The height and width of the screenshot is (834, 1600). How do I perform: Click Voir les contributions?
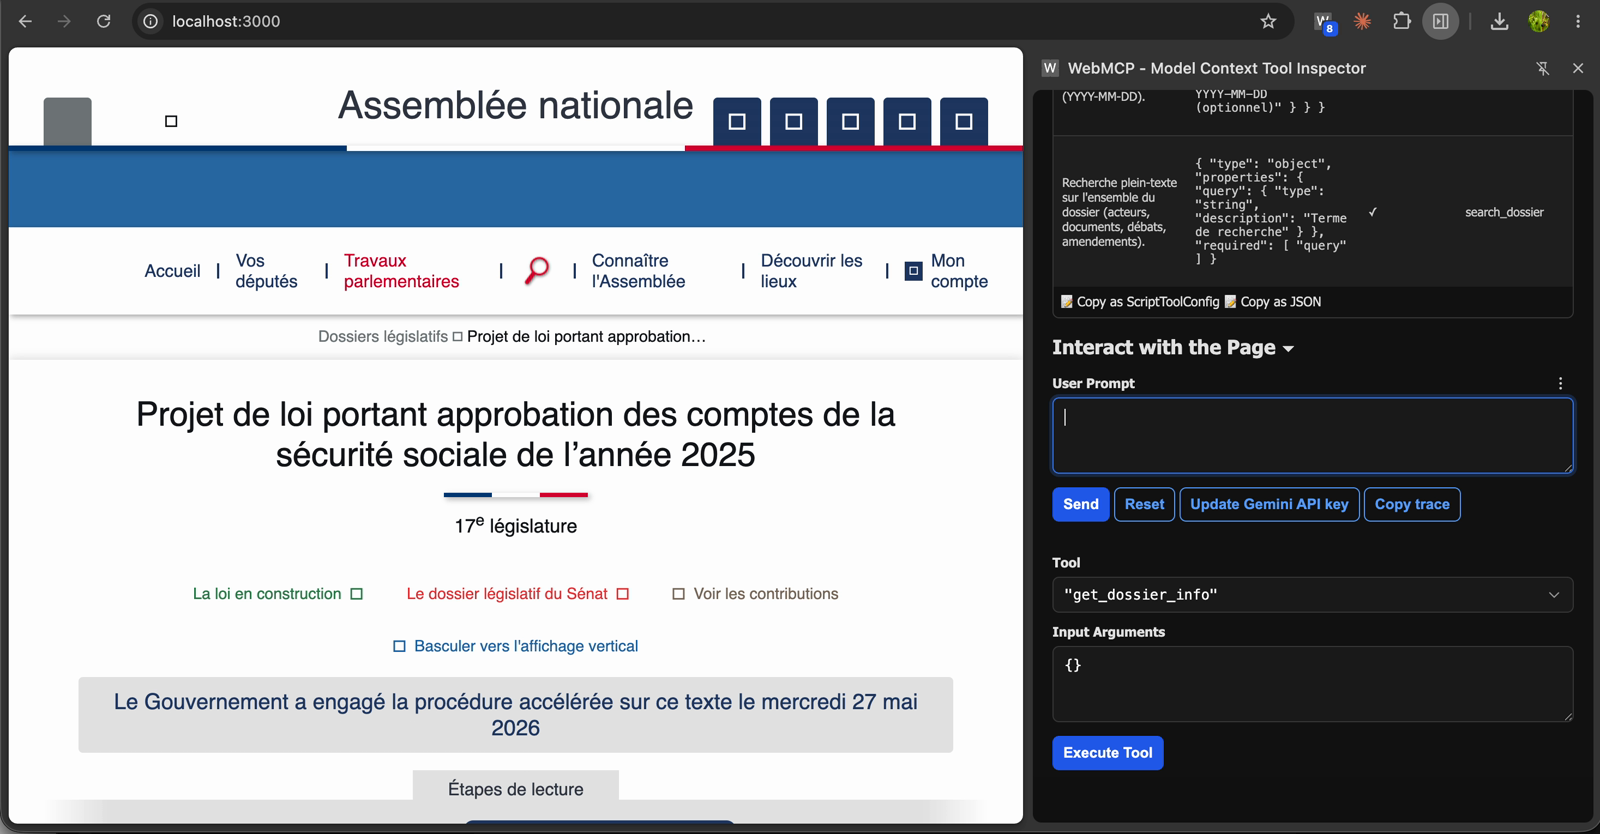755,594
